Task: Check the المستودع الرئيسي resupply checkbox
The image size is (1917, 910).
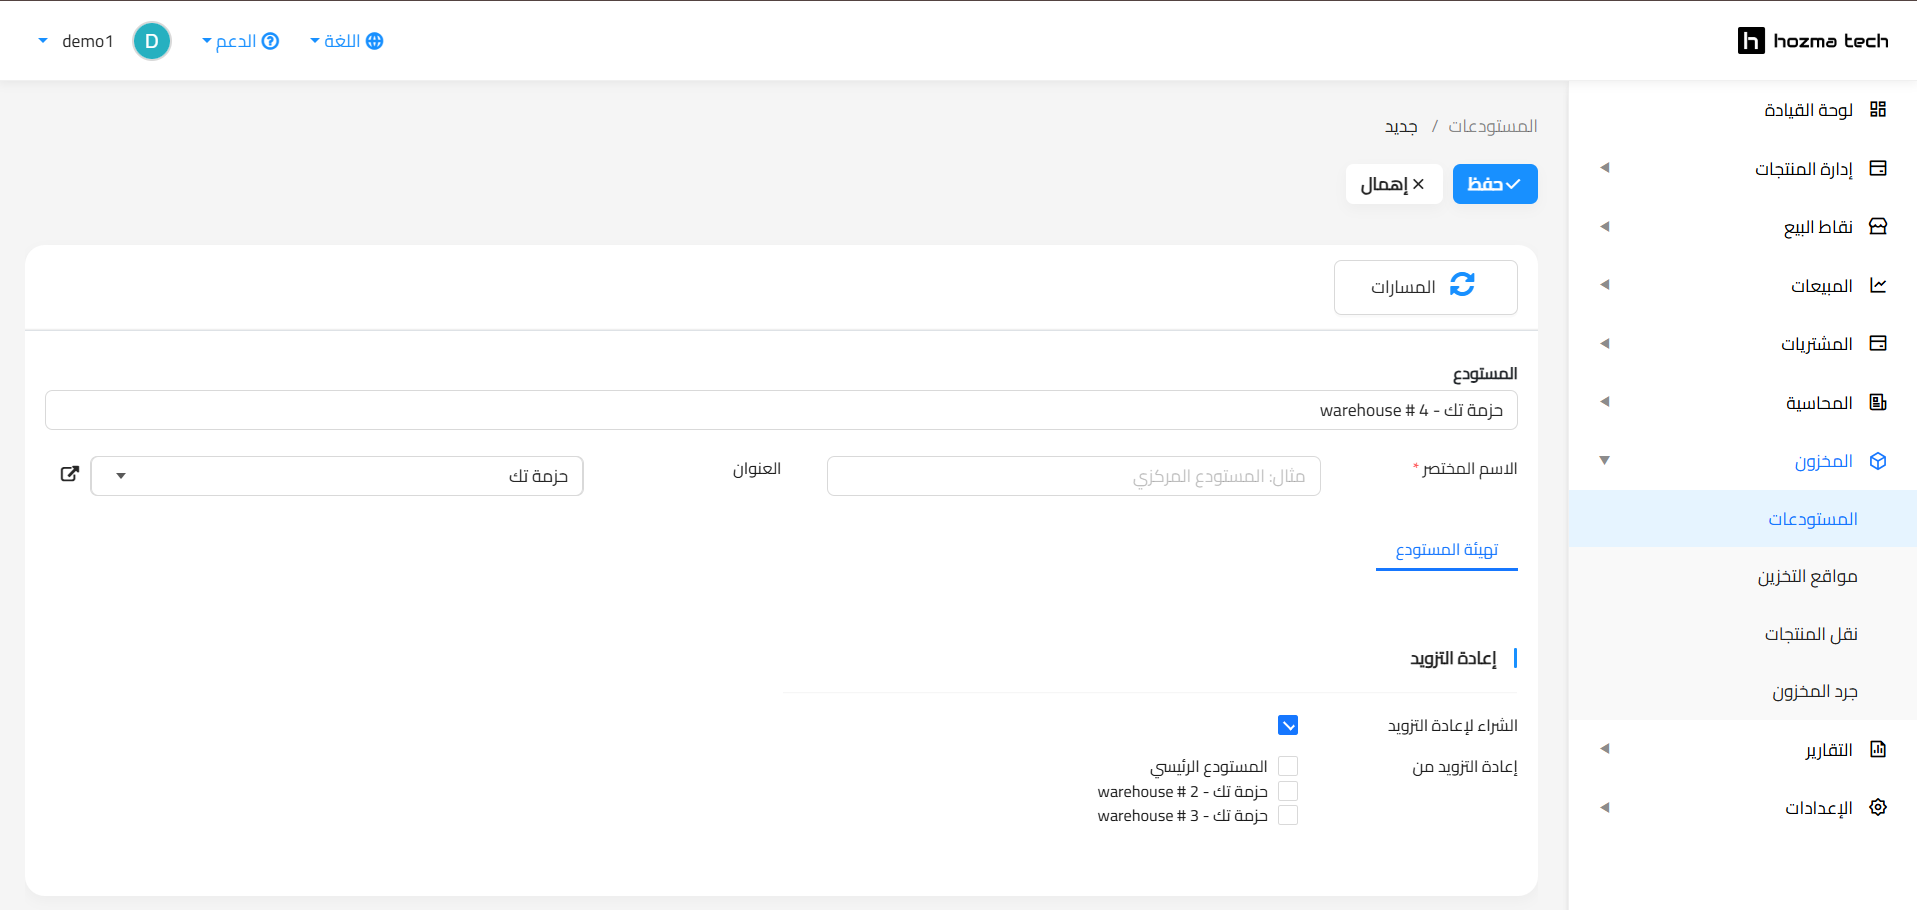Action: click(x=1287, y=766)
